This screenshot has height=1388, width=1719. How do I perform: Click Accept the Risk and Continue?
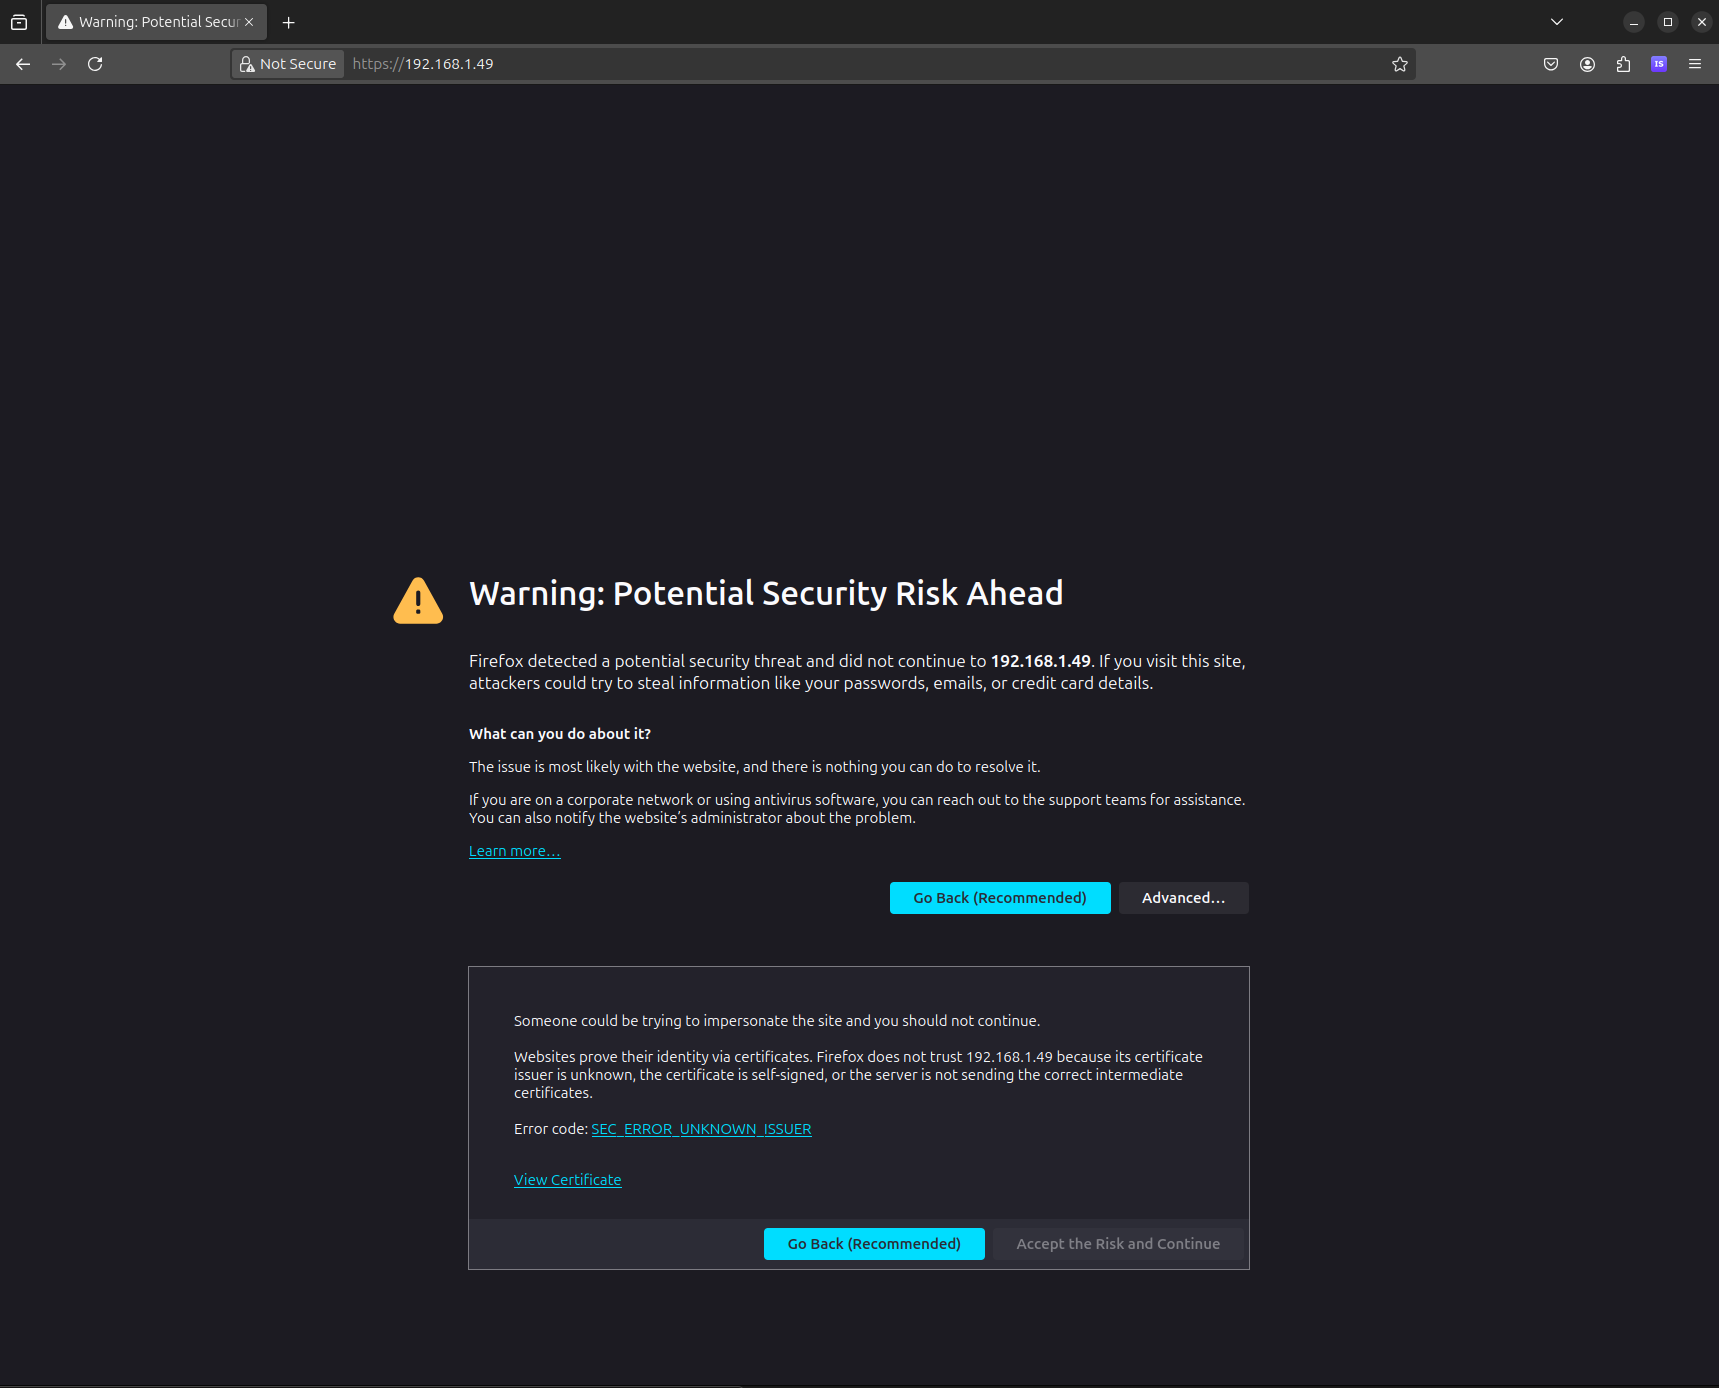coord(1117,1244)
